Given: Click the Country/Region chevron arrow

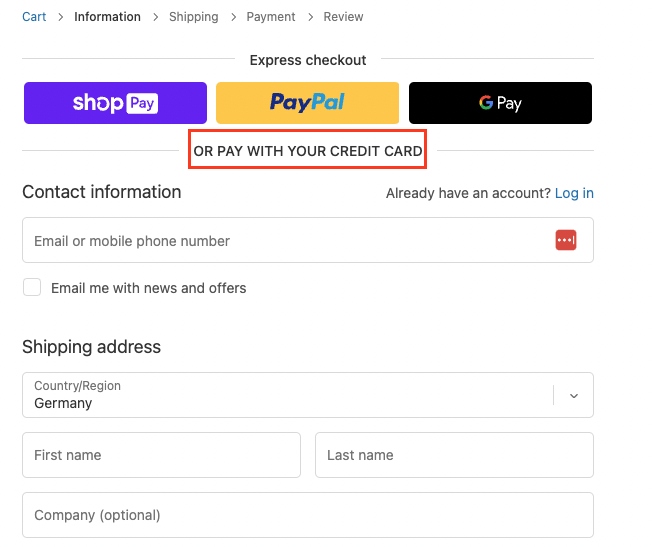Looking at the screenshot, I should click(x=574, y=395).
